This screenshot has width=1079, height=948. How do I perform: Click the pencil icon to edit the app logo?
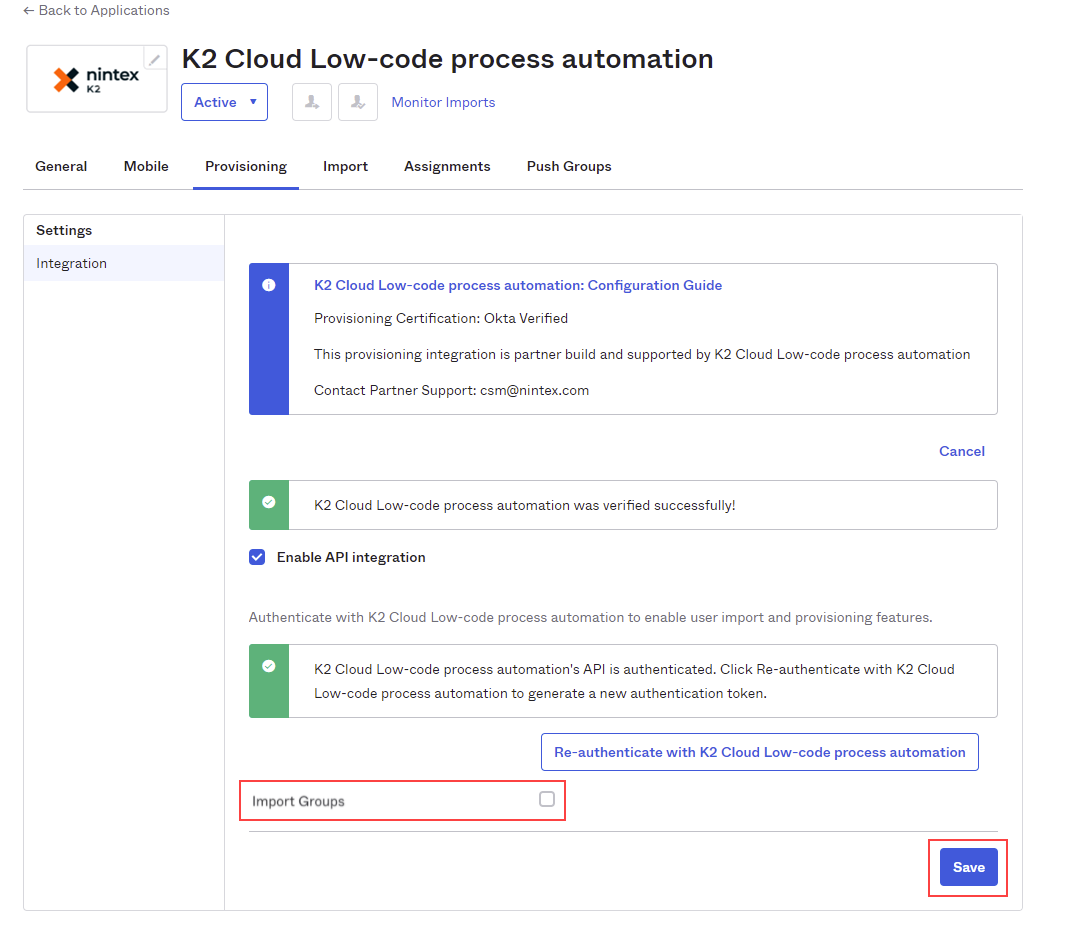click(x=154, y=59)
